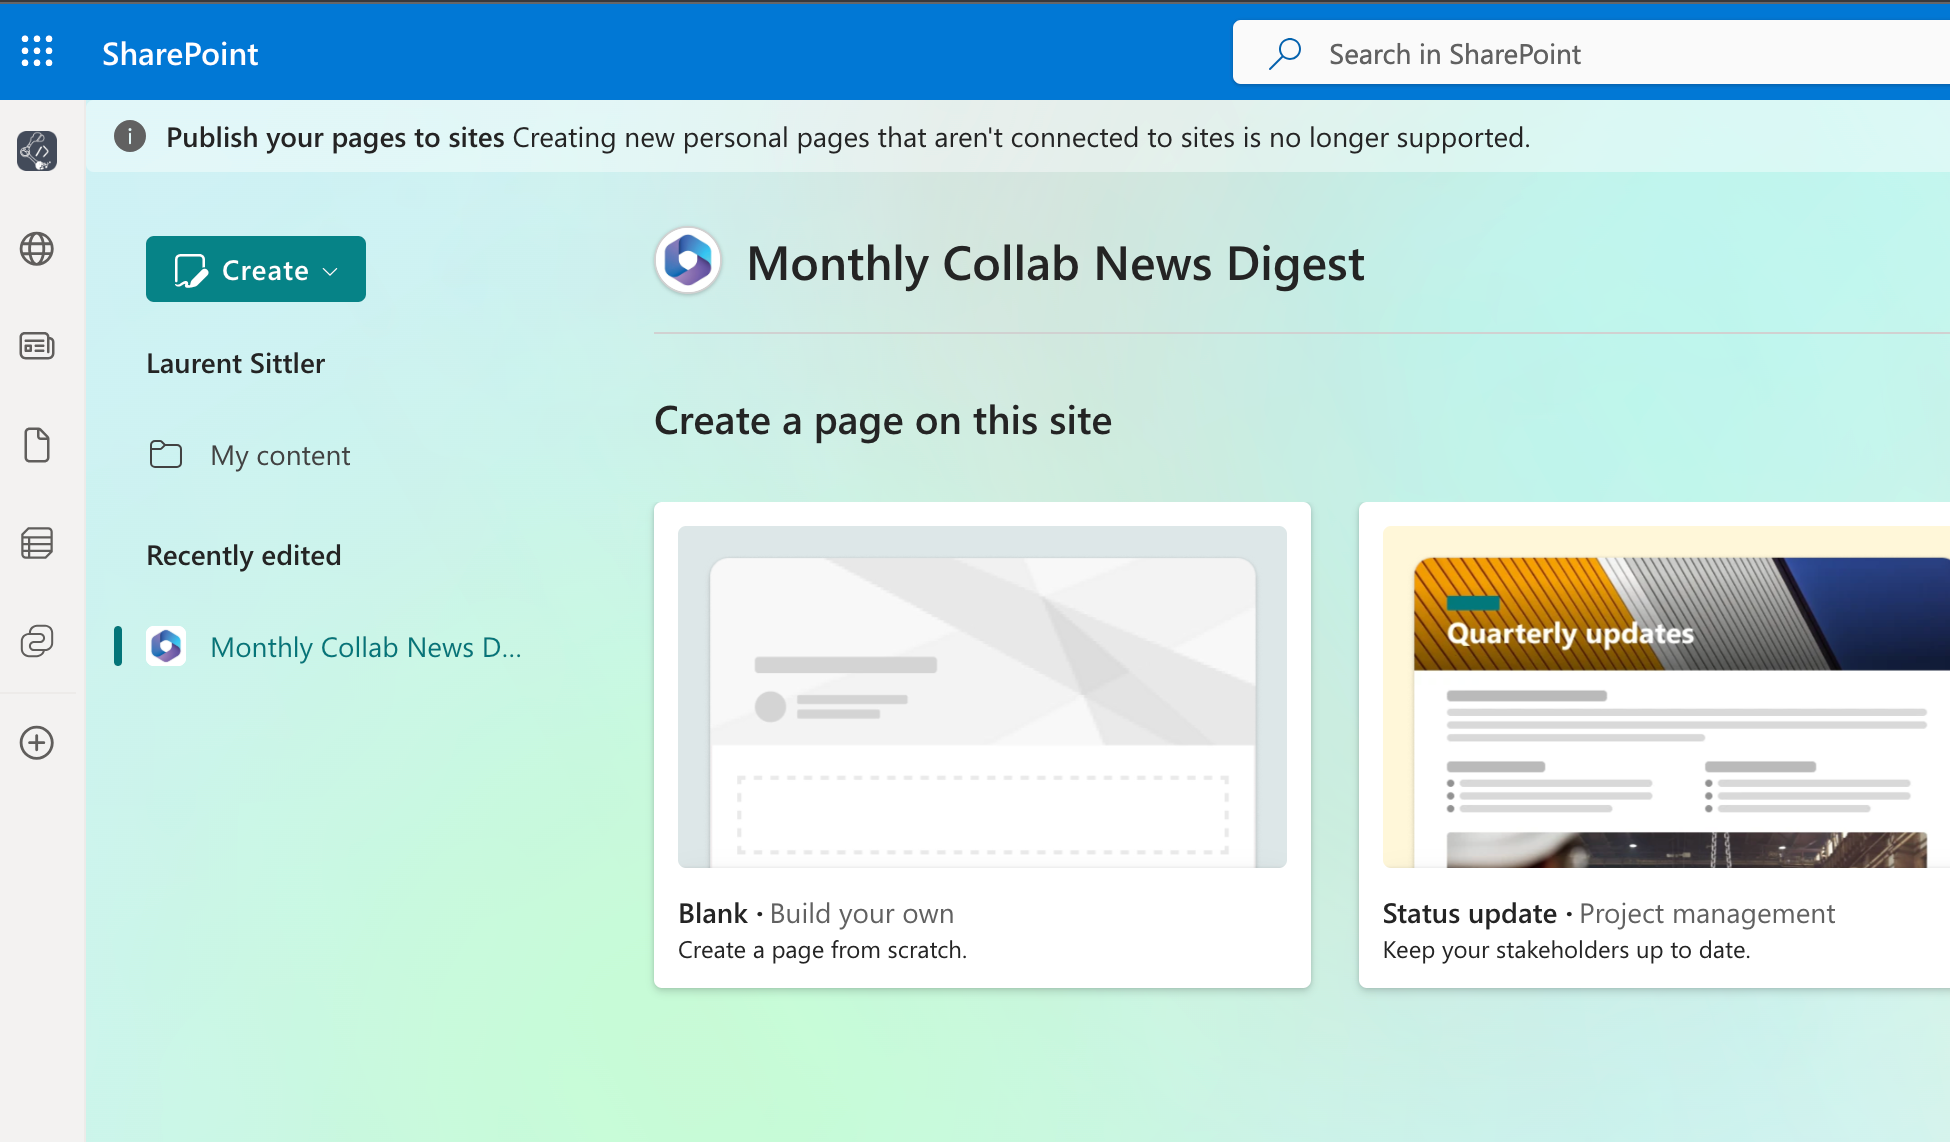Image resolution: width=1950 pixels, height=1142 pixels.
Task: Click the Monthly Collab News Digest title
Action: (x=1055, y=264)
